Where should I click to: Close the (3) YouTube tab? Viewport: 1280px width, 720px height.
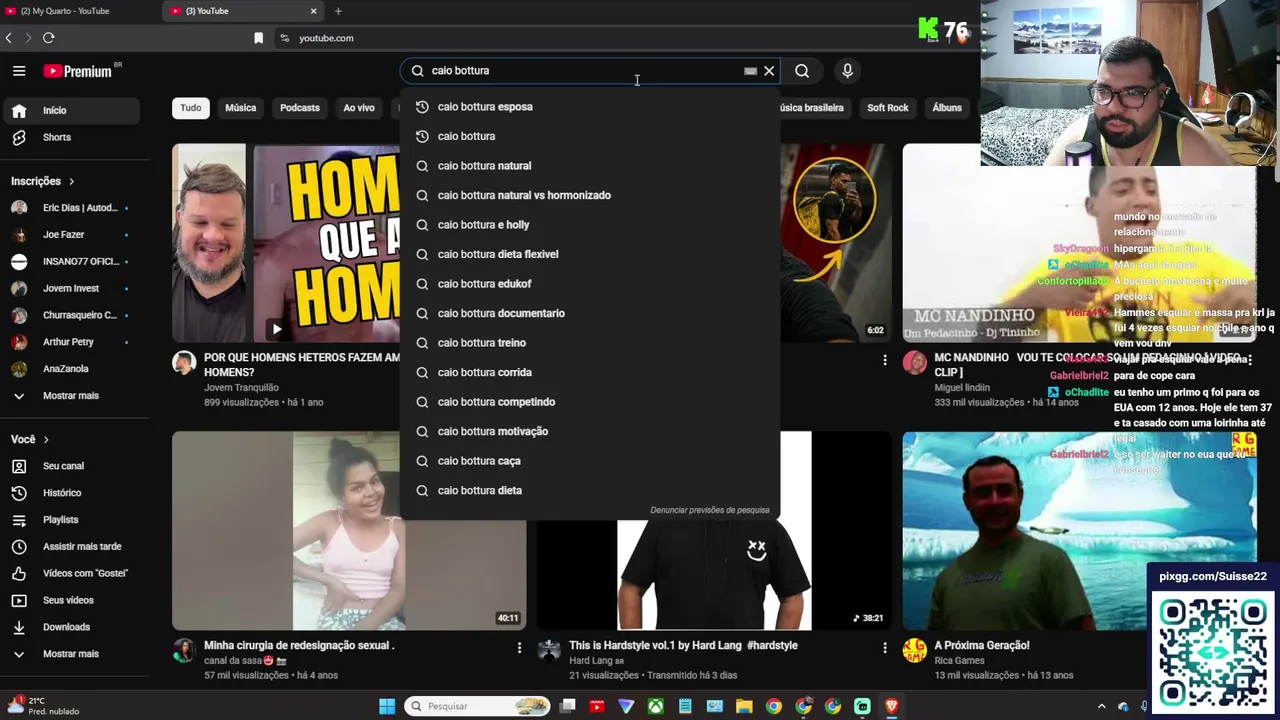click(313, 11)
